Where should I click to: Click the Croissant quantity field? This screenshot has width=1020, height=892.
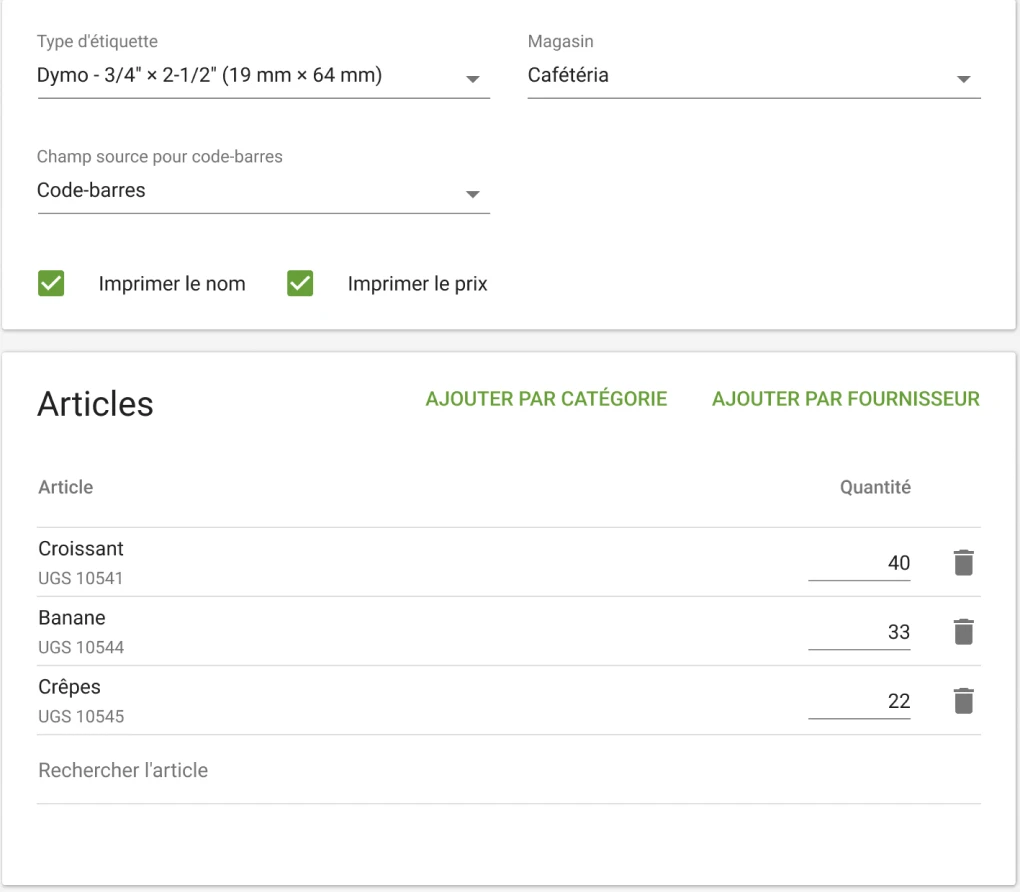[859, 563]
